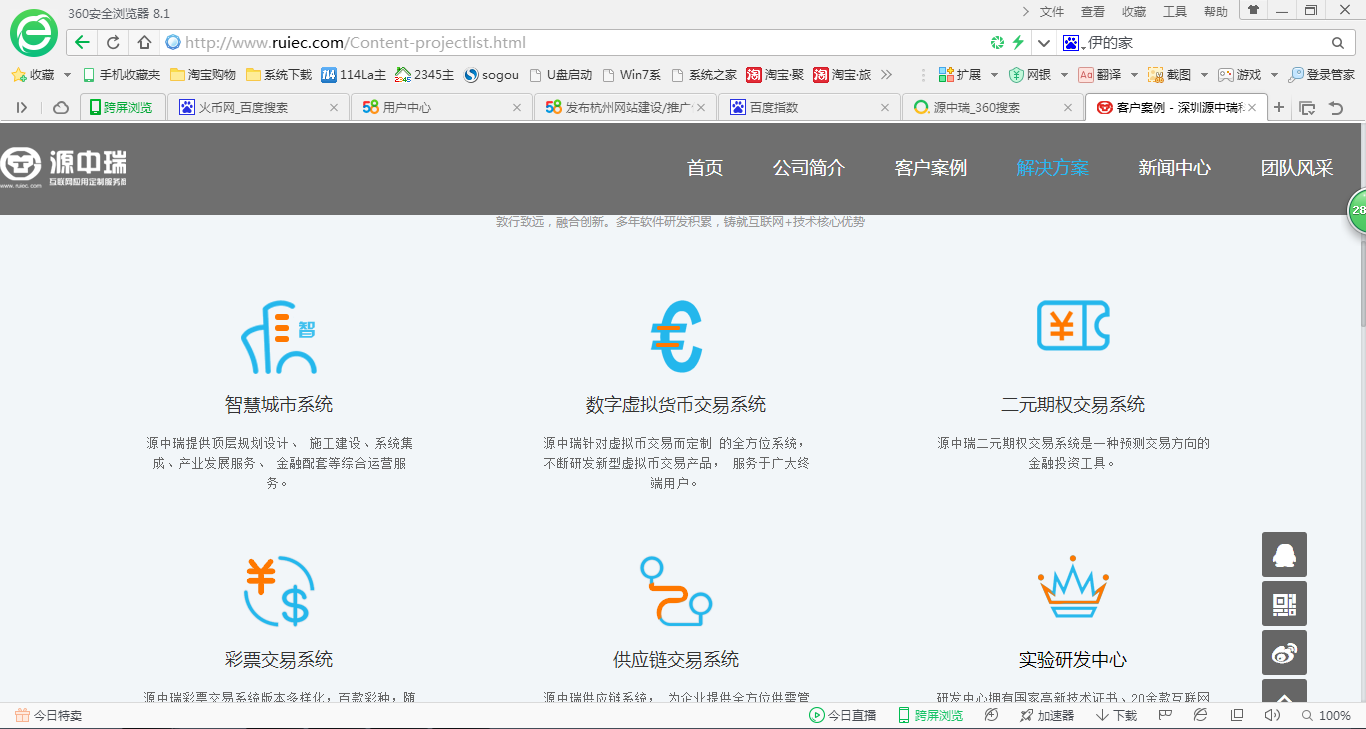1366x729 pixels.
Task: Open 解决方案 navigation item
Action: (x=1053, y=168)
